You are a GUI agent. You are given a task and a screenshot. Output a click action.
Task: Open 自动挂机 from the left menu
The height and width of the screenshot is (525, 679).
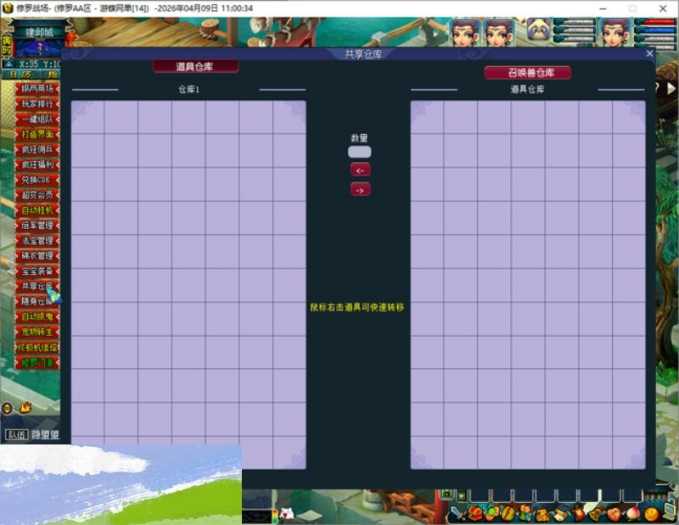pos(37,211)
